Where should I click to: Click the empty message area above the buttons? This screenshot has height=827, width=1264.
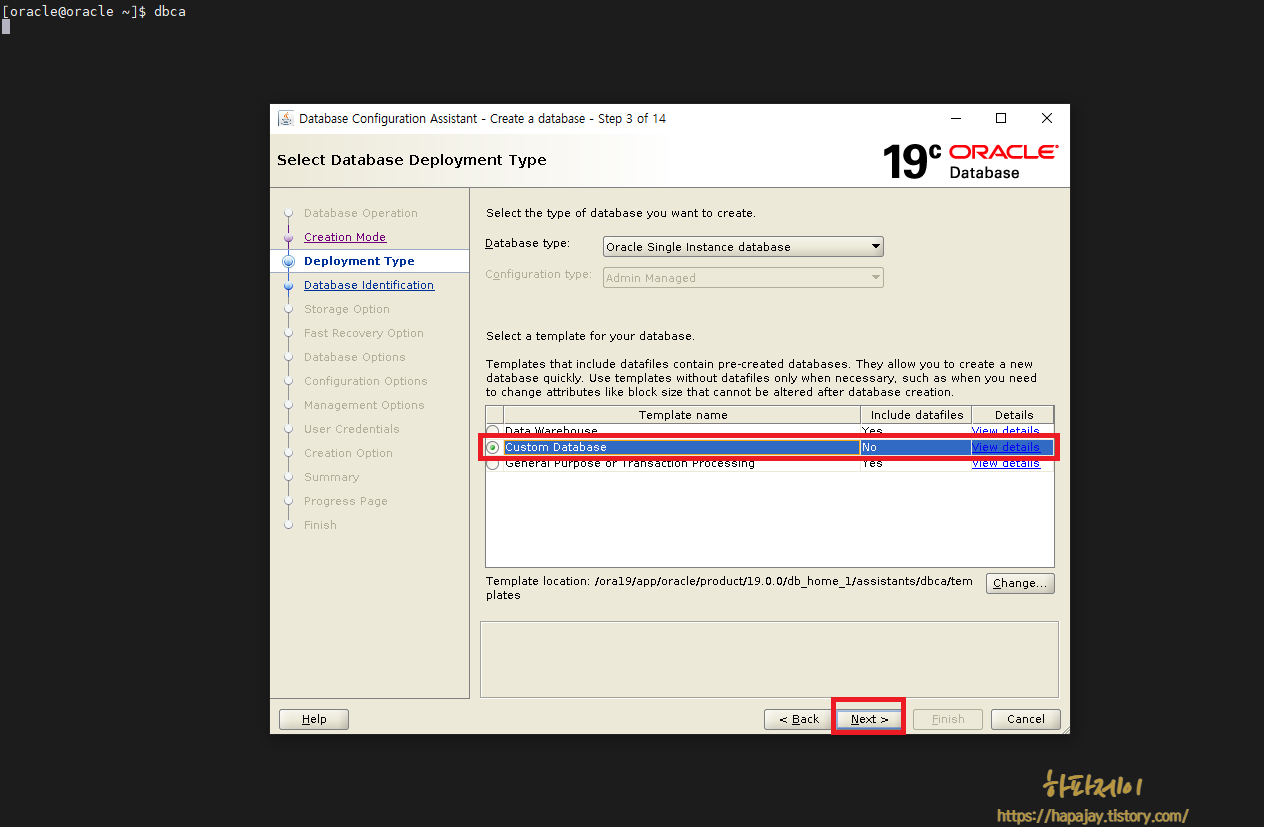click(x=769, y=659)
